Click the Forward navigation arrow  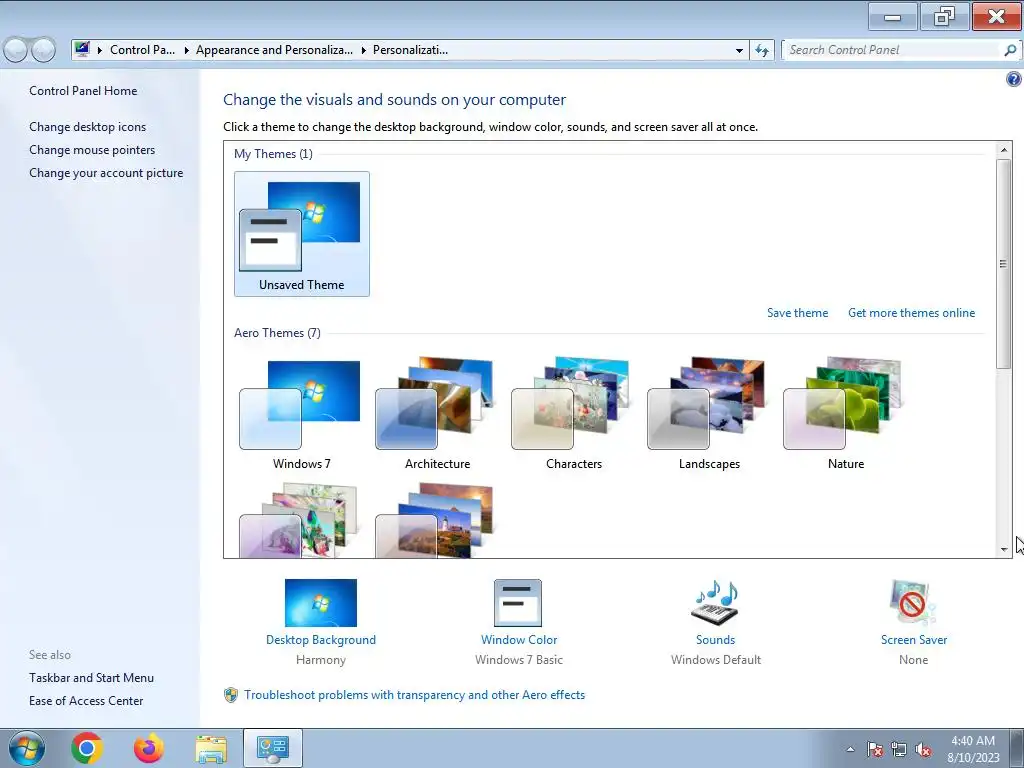click(43, 50)
